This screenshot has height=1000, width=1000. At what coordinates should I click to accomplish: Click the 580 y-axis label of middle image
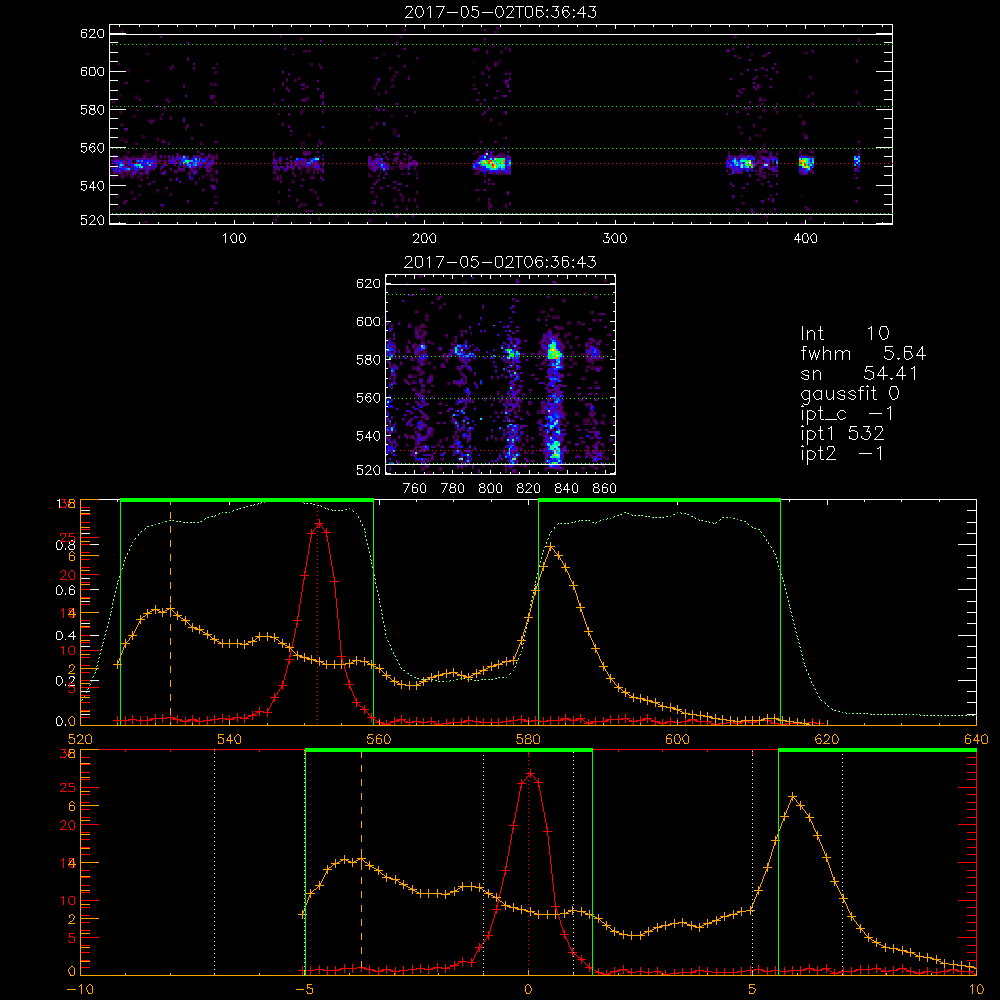368,360
